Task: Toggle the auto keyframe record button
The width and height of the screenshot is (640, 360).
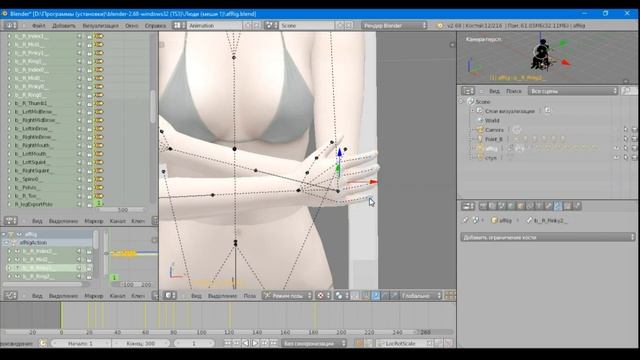Action: 359,344
